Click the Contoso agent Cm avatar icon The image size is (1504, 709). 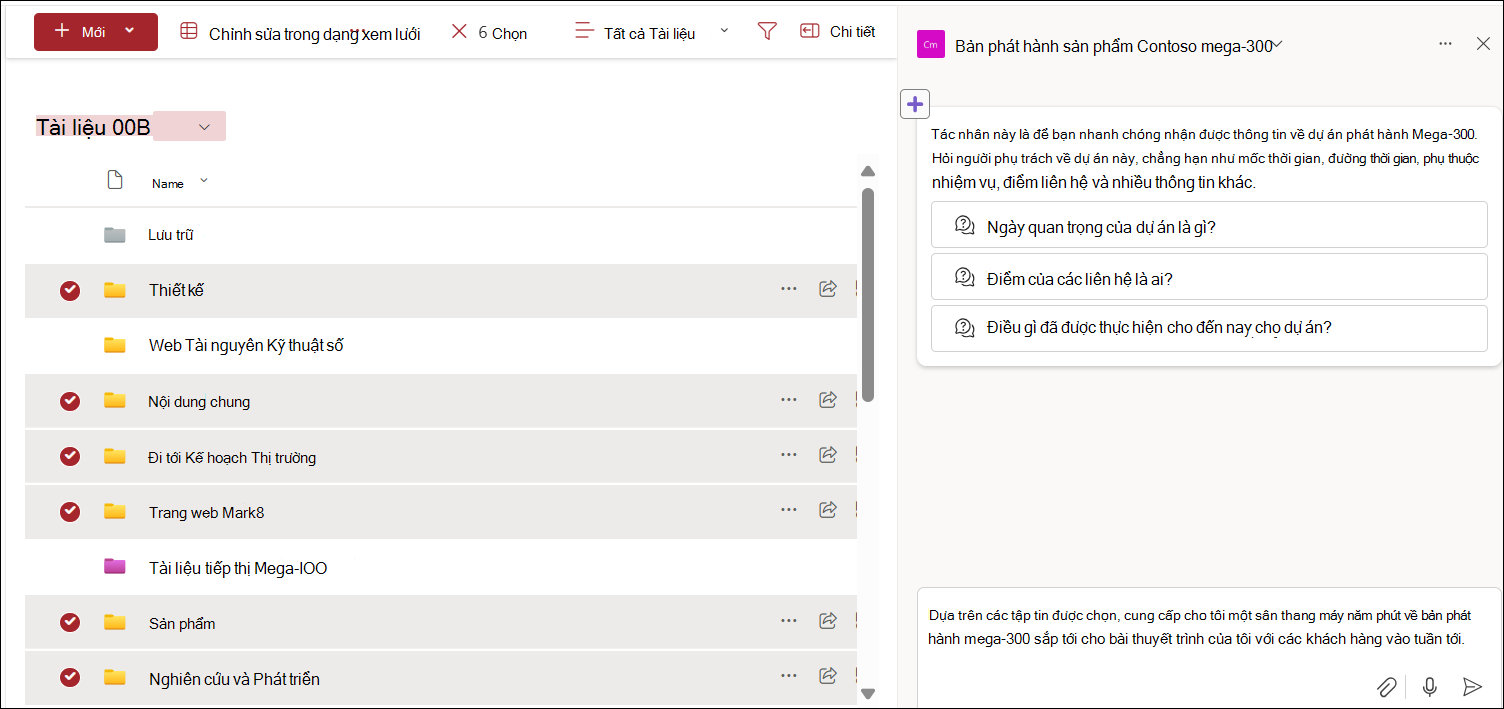click(x=931, y=44)
